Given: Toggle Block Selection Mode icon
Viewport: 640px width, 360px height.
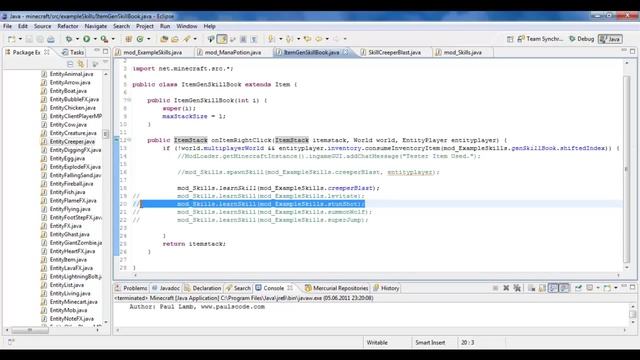Looking at the screenshot, I should tap(243, 39).
